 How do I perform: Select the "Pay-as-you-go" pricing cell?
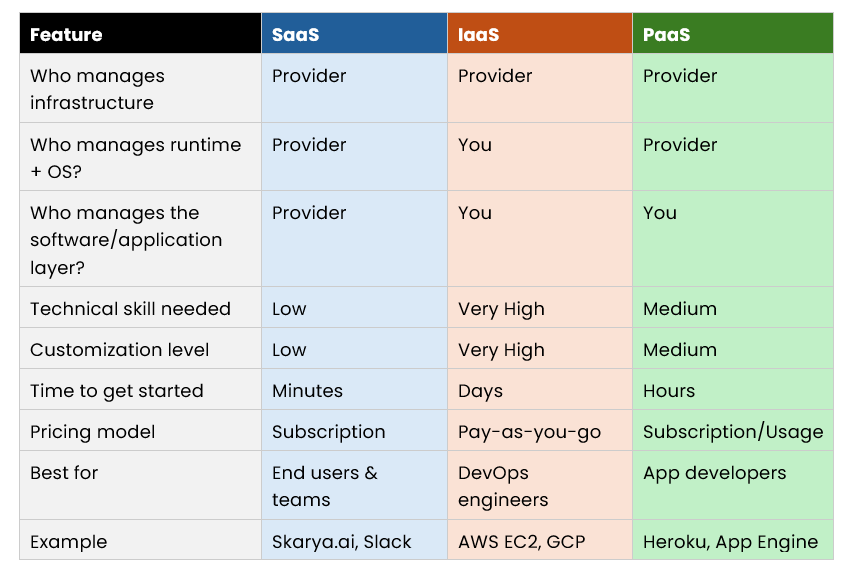529,432
